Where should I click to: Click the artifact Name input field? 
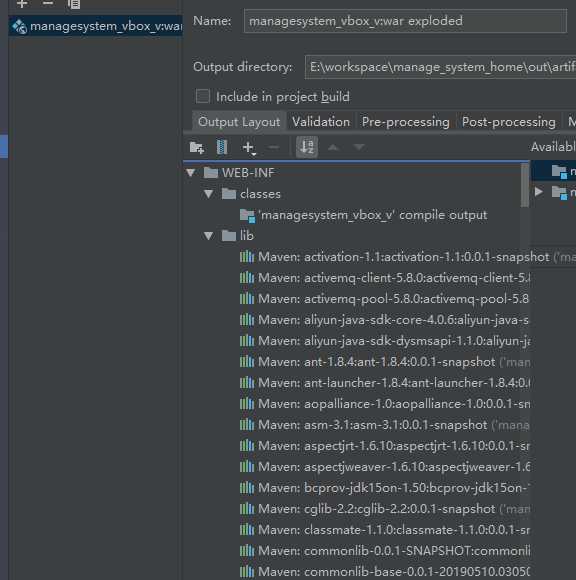405,21
